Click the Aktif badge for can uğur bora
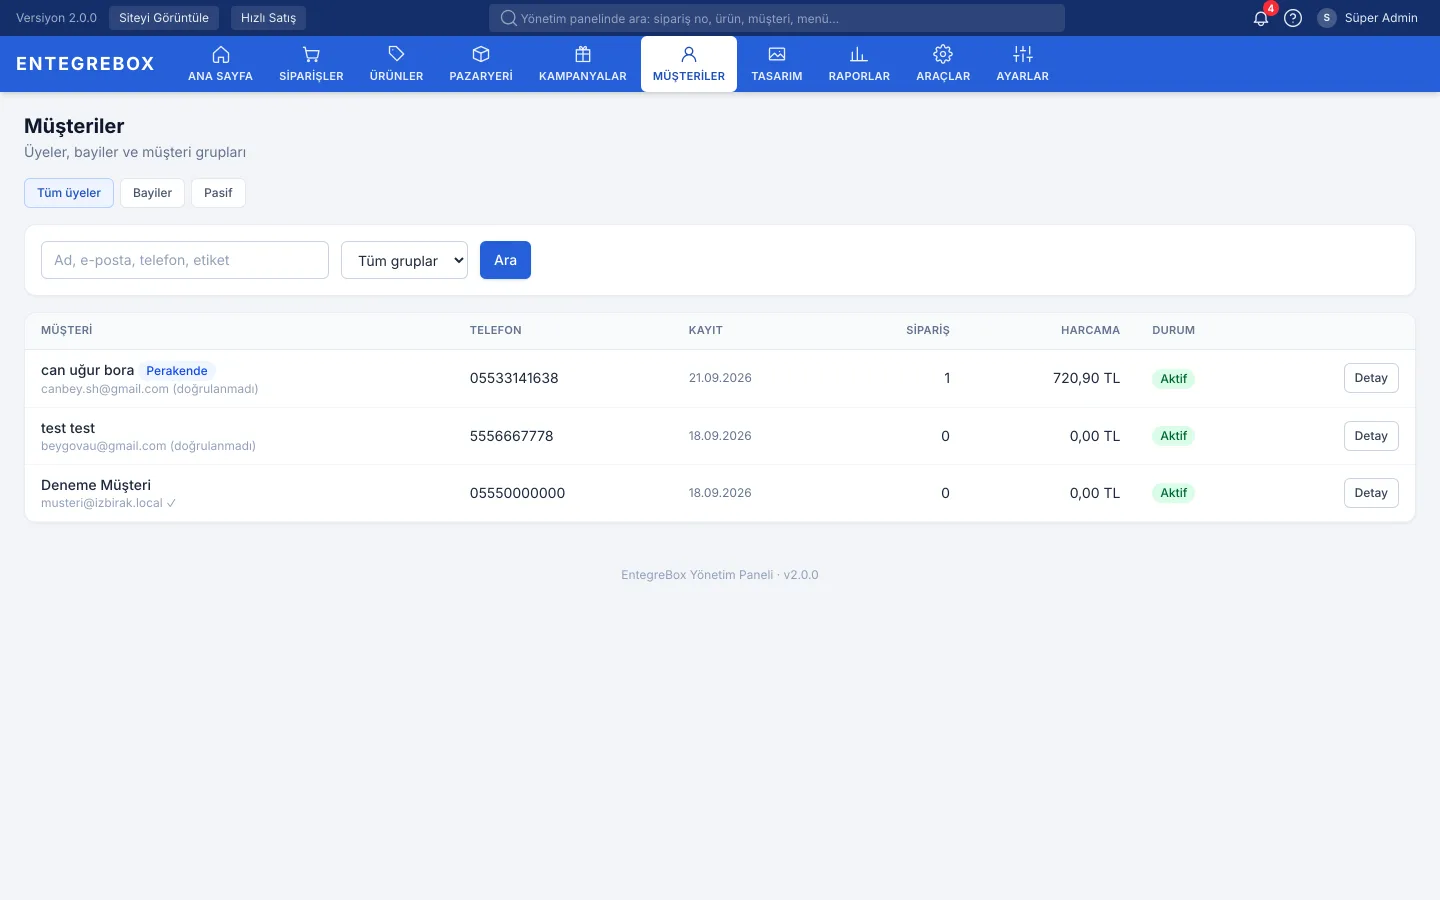 coord(1174,379)
